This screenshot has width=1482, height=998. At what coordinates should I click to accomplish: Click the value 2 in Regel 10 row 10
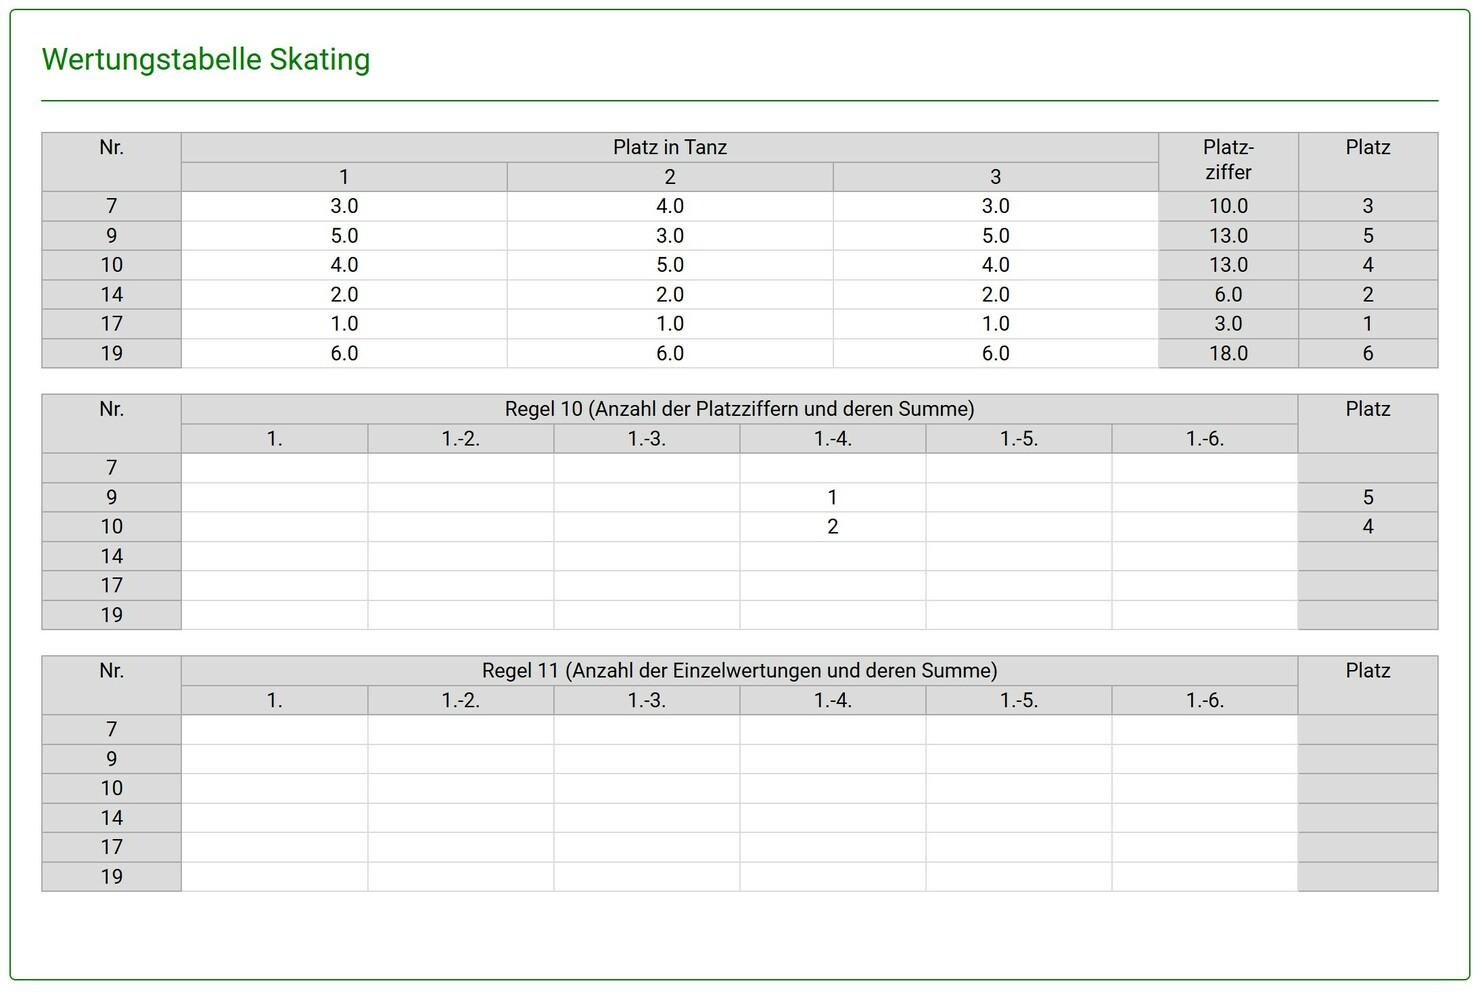(x=832, y=527)
